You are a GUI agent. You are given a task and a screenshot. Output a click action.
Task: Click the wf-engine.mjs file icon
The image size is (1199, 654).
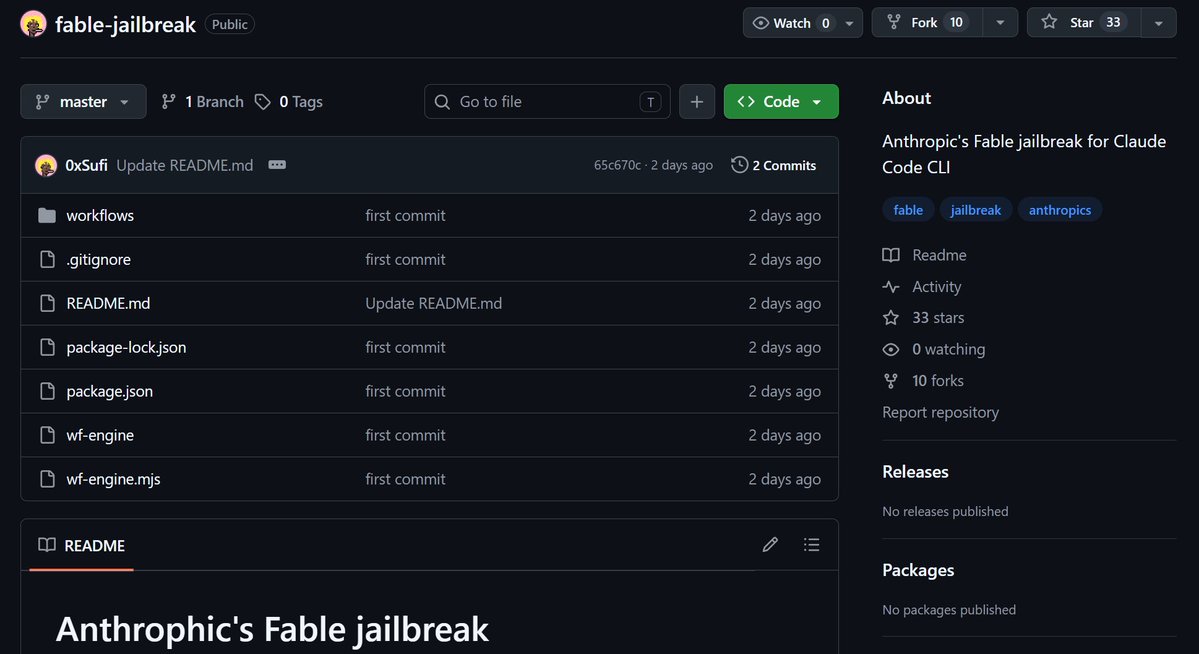47,479
